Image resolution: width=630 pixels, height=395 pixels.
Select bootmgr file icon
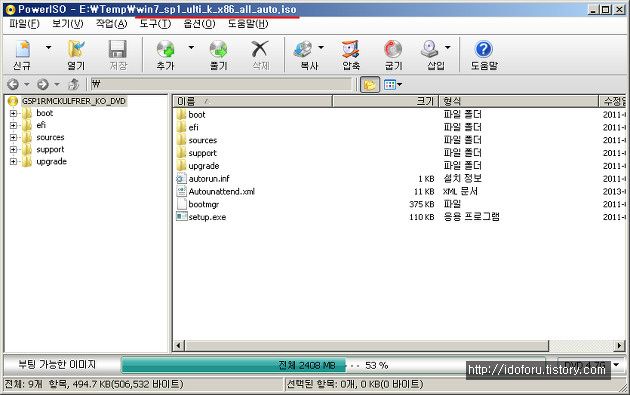coord(182,204)
